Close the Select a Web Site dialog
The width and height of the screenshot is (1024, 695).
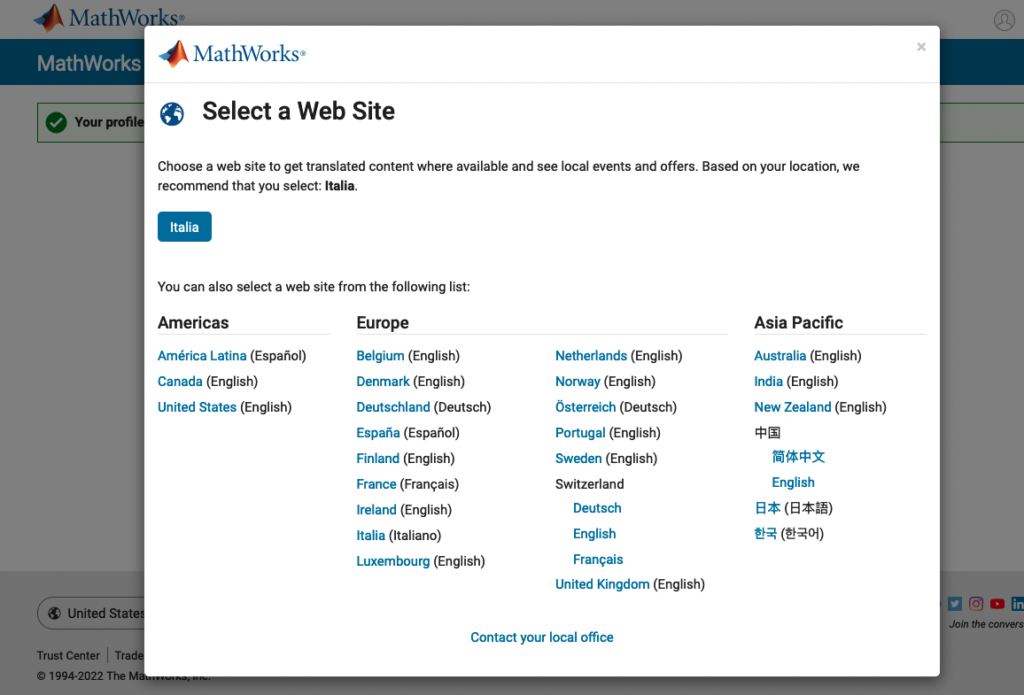(921, 47)
